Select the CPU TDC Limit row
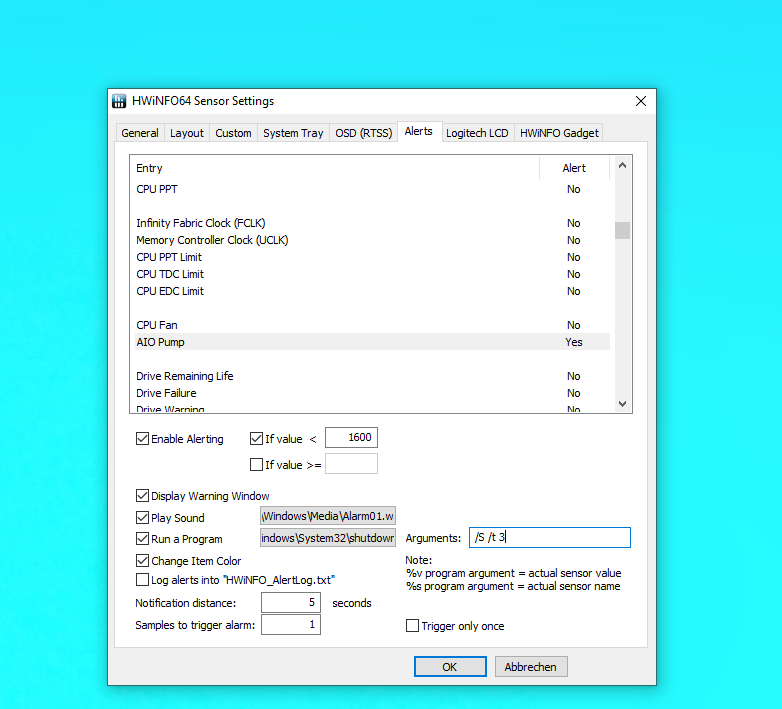Viewport: 782px width, 709px height. (x=372, y=274)
